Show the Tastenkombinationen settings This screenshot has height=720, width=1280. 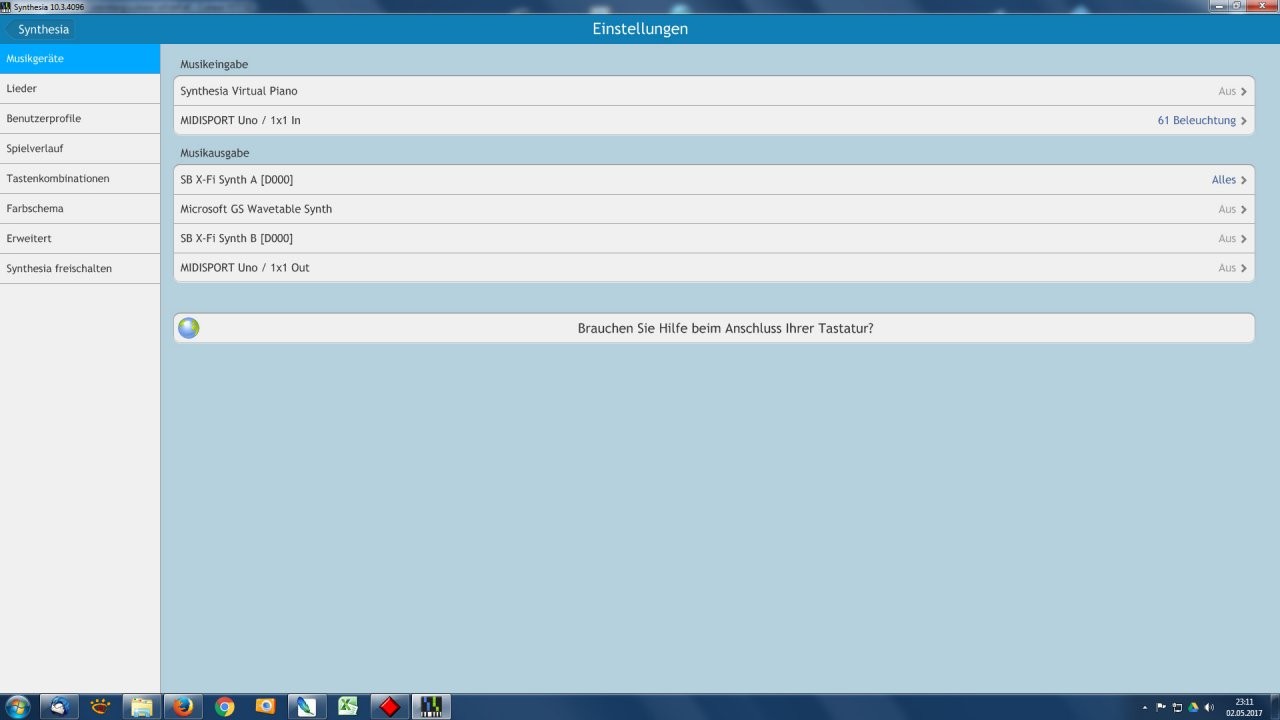pos(80,179)
